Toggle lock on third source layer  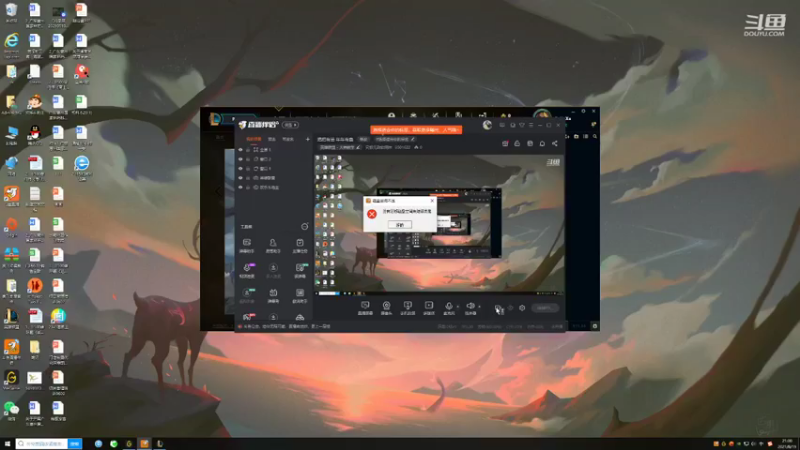[x=248, y=168]
